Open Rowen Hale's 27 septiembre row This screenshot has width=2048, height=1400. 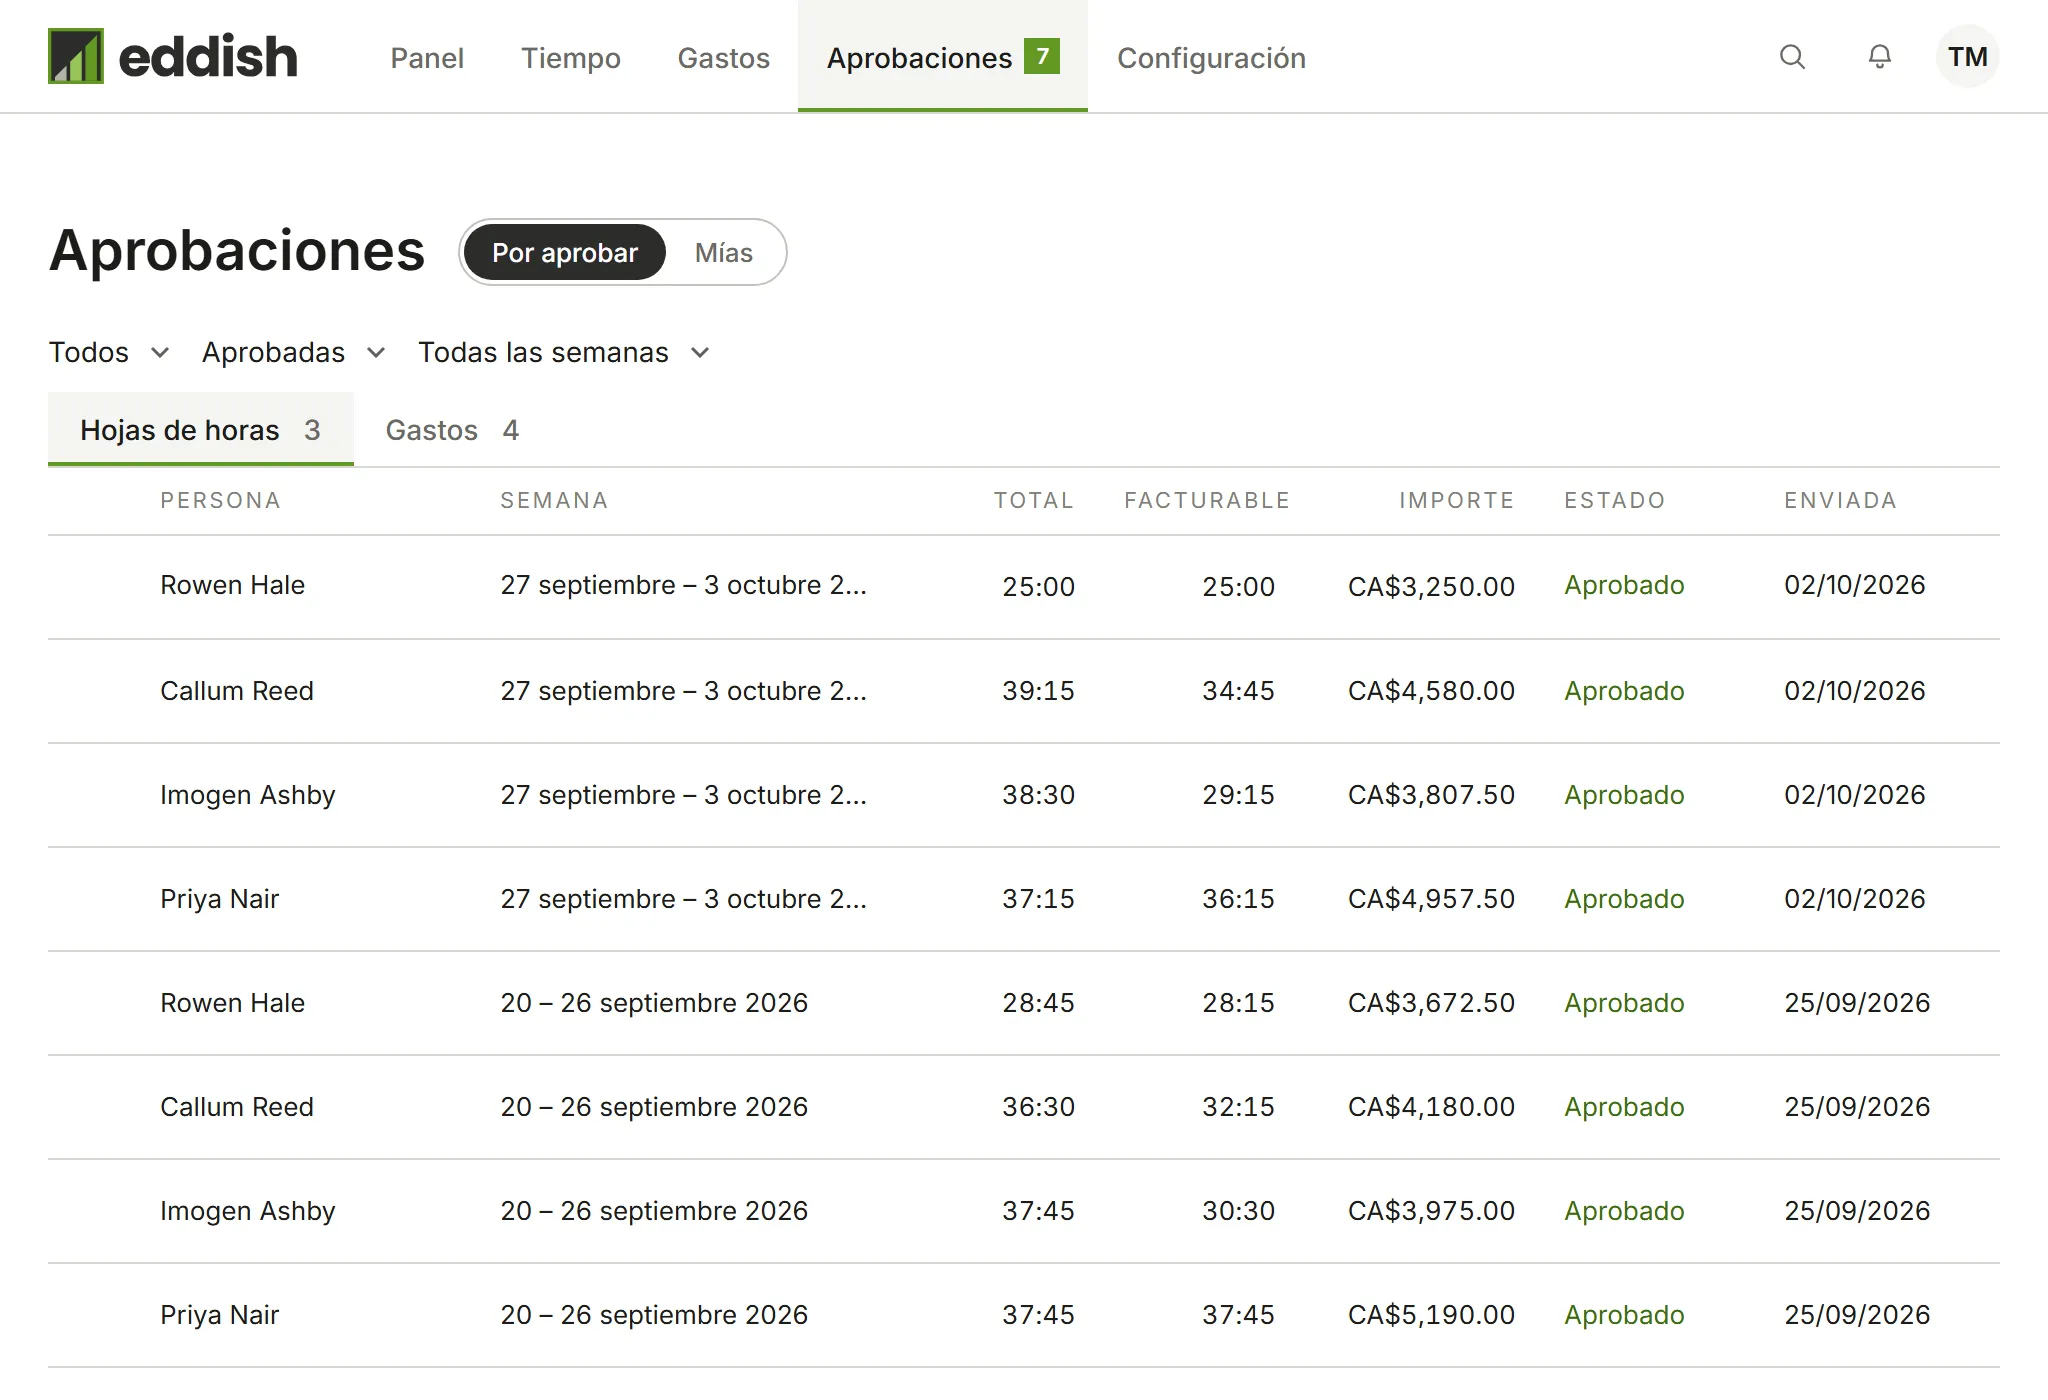[x=1024, y=587]
